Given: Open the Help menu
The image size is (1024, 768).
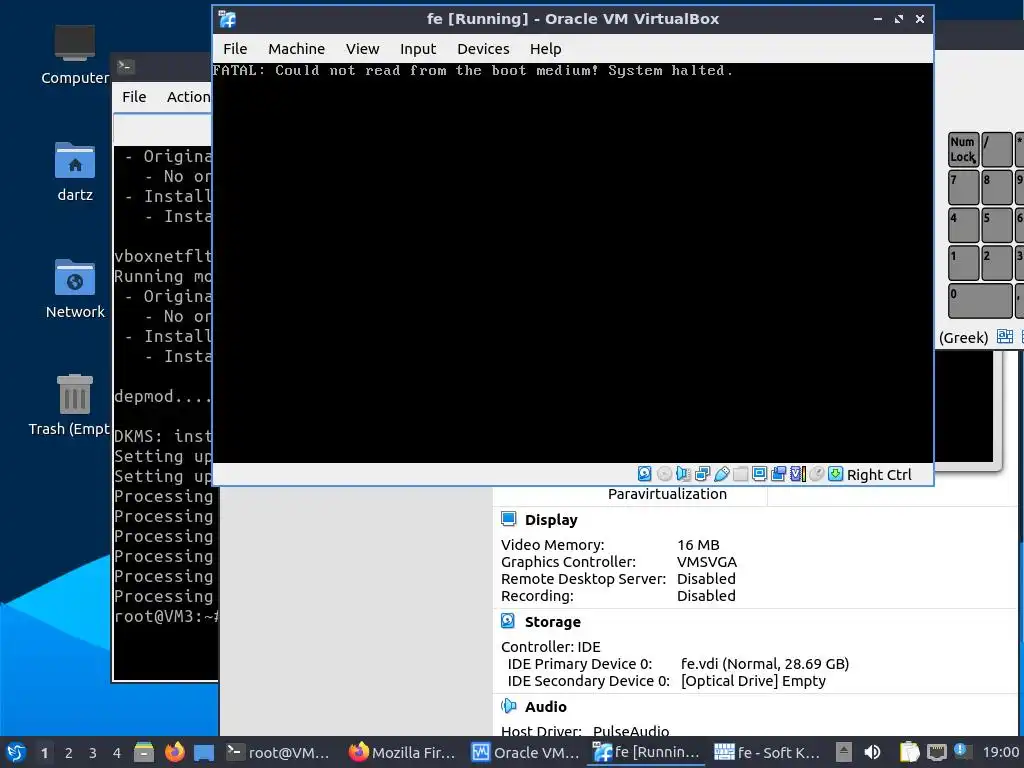Looking at the screenshot, I should coord(545,49).
